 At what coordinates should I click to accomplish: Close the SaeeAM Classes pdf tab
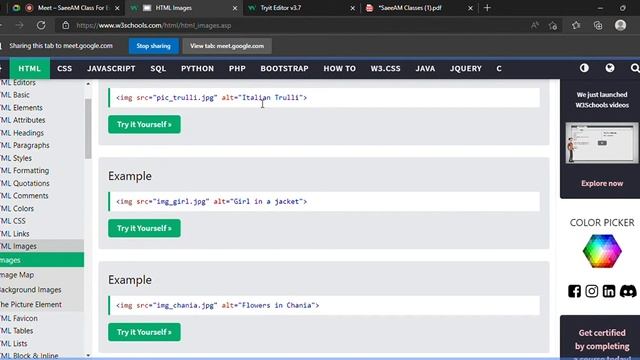point(470,8)
